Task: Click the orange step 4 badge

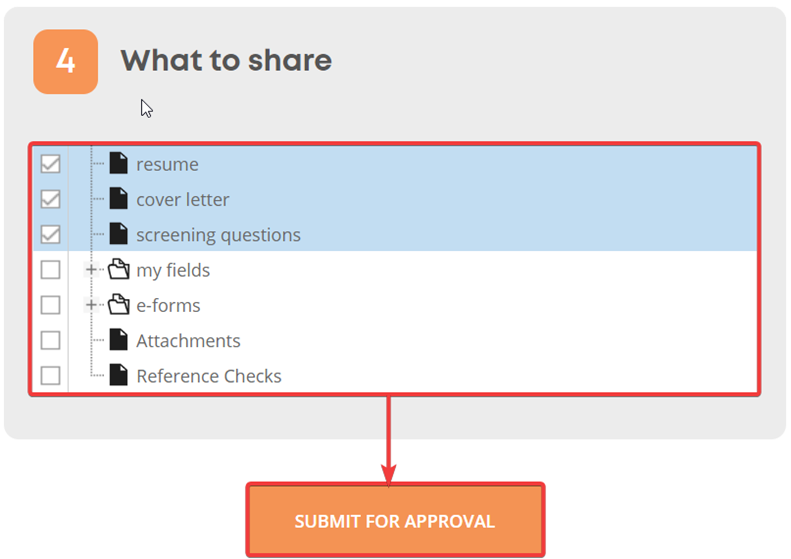Action: point(66,62)
